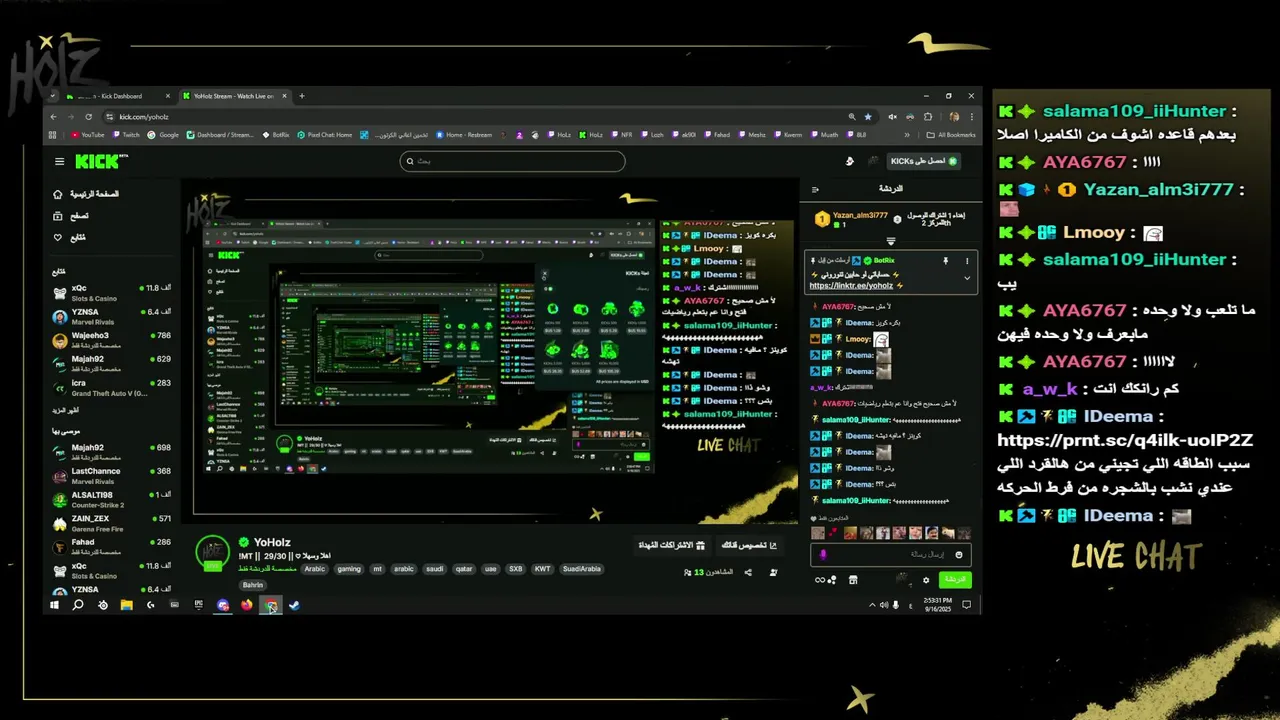Screen dimensions: 1280x720
Task: Open the BotRix bookmark
Action: [x=275, y=135]
